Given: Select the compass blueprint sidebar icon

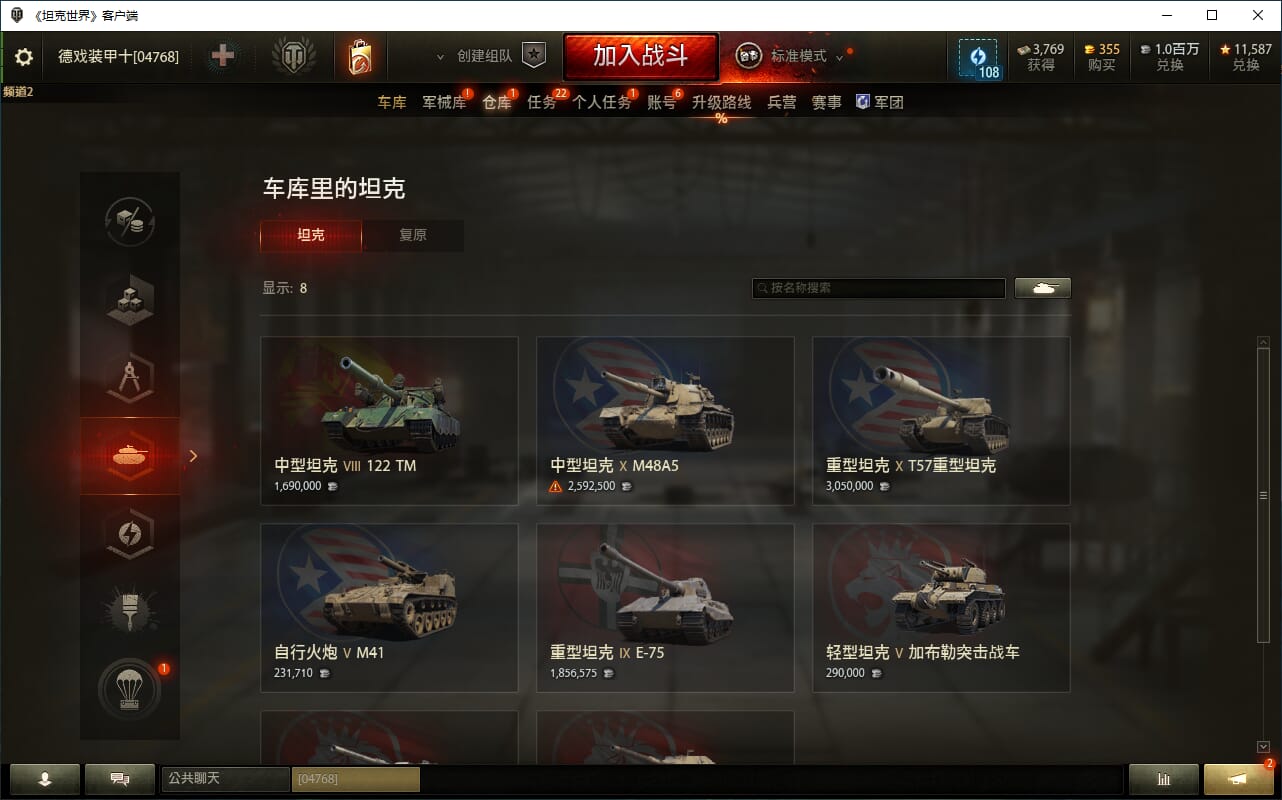Looking at the screenshot, I should point(130,379).
